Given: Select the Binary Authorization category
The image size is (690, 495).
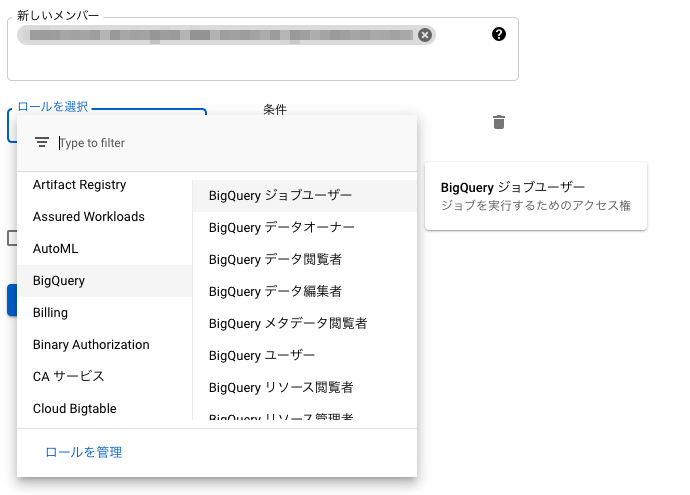Looking at the screenshot, I should coord(105,345).
